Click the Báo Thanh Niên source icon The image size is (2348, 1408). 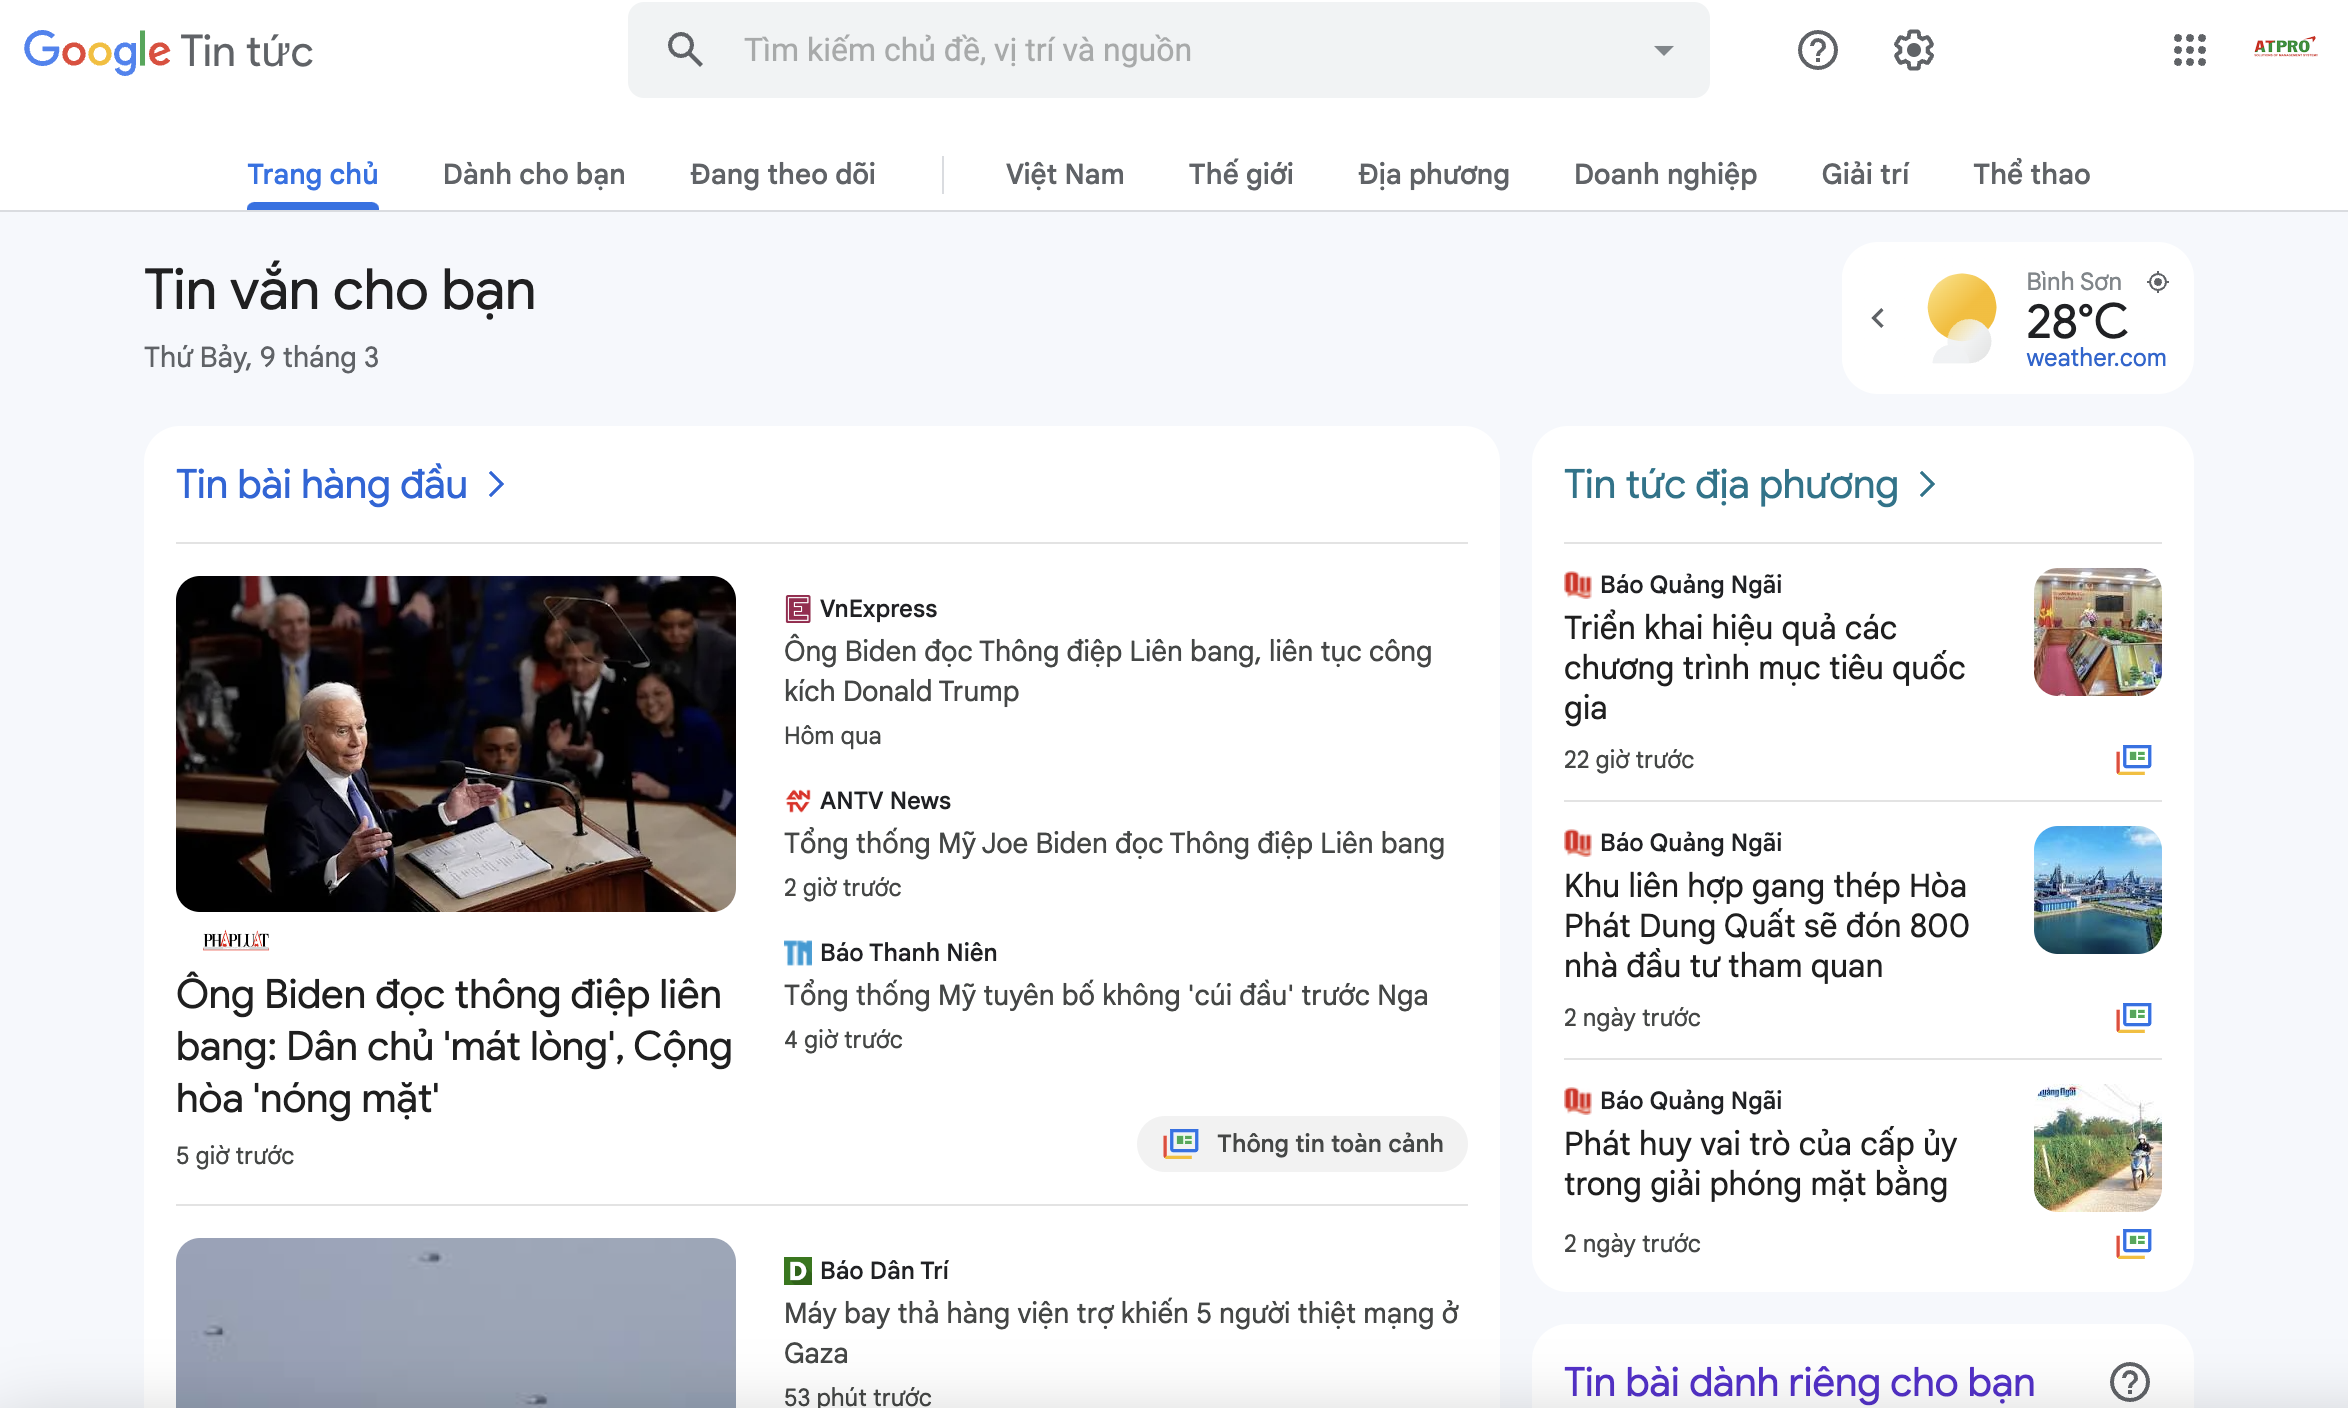click(x=797, y=952)
